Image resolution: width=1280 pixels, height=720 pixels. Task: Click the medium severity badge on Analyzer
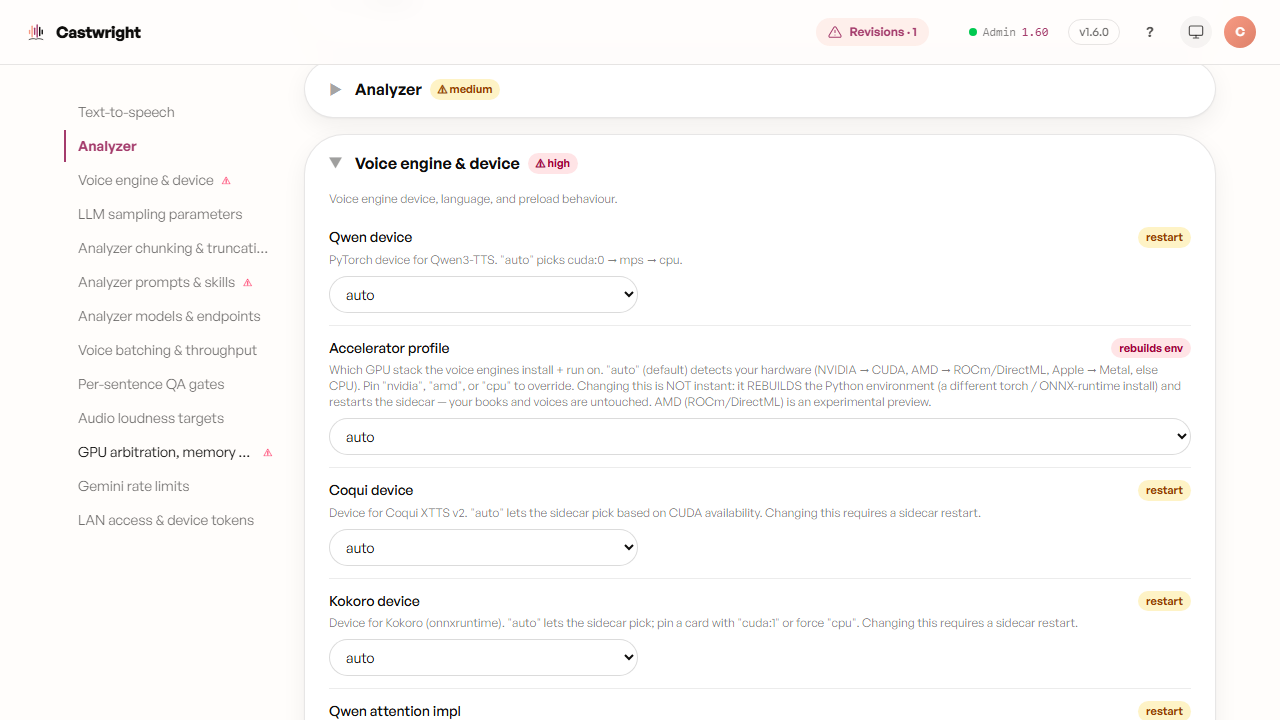coord(465,89)
